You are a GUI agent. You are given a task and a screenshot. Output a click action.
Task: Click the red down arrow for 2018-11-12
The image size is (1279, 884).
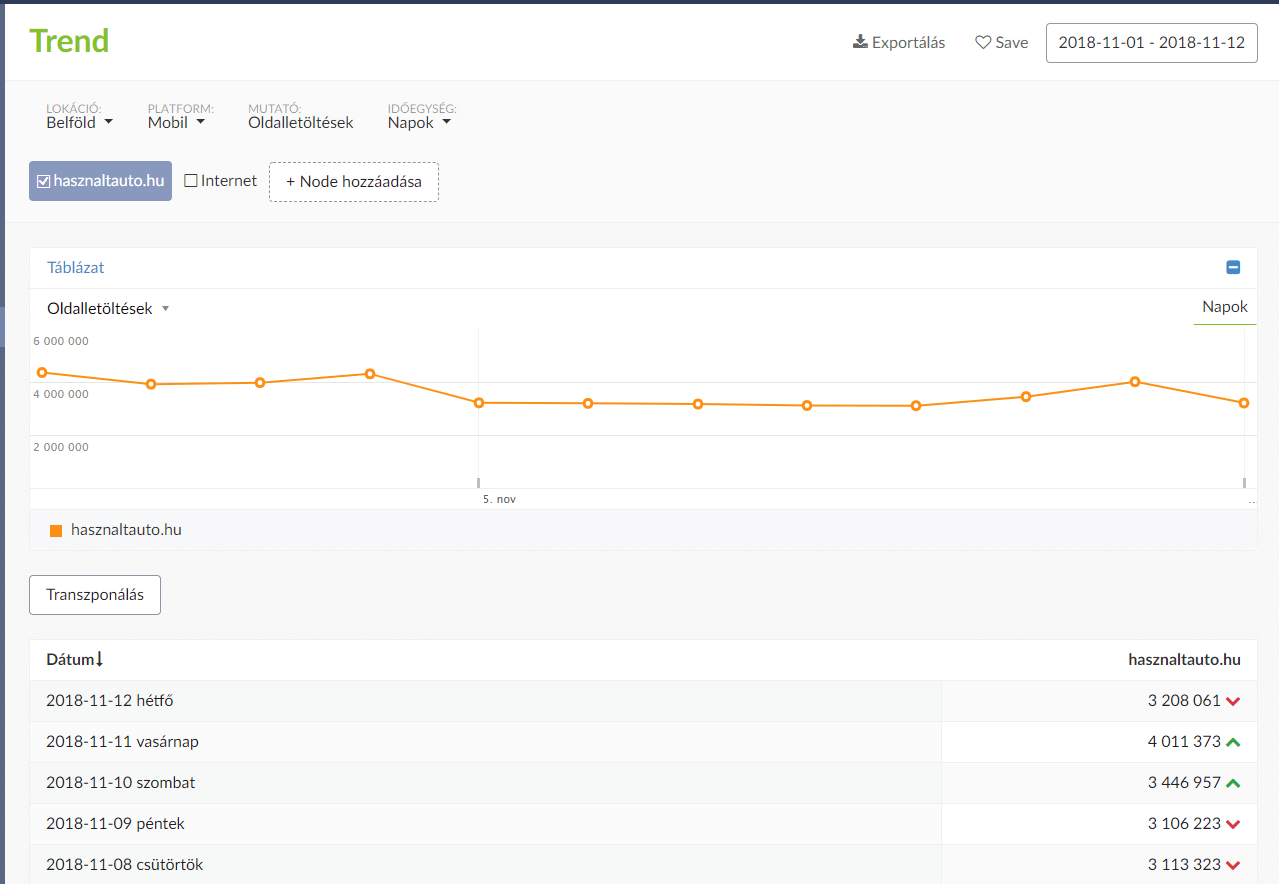[1233, 701]
